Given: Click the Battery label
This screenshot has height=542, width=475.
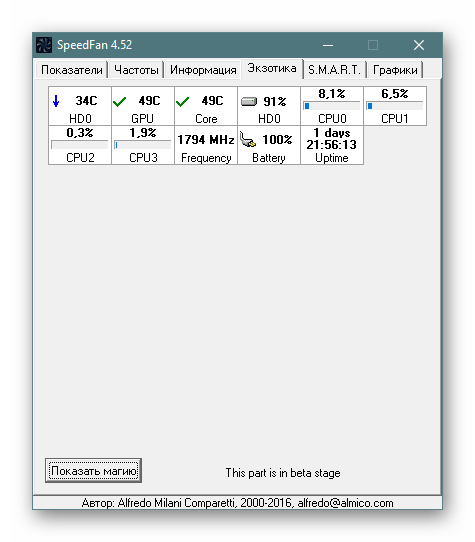Looking at the screenshot, I should (x=269, y=158).
